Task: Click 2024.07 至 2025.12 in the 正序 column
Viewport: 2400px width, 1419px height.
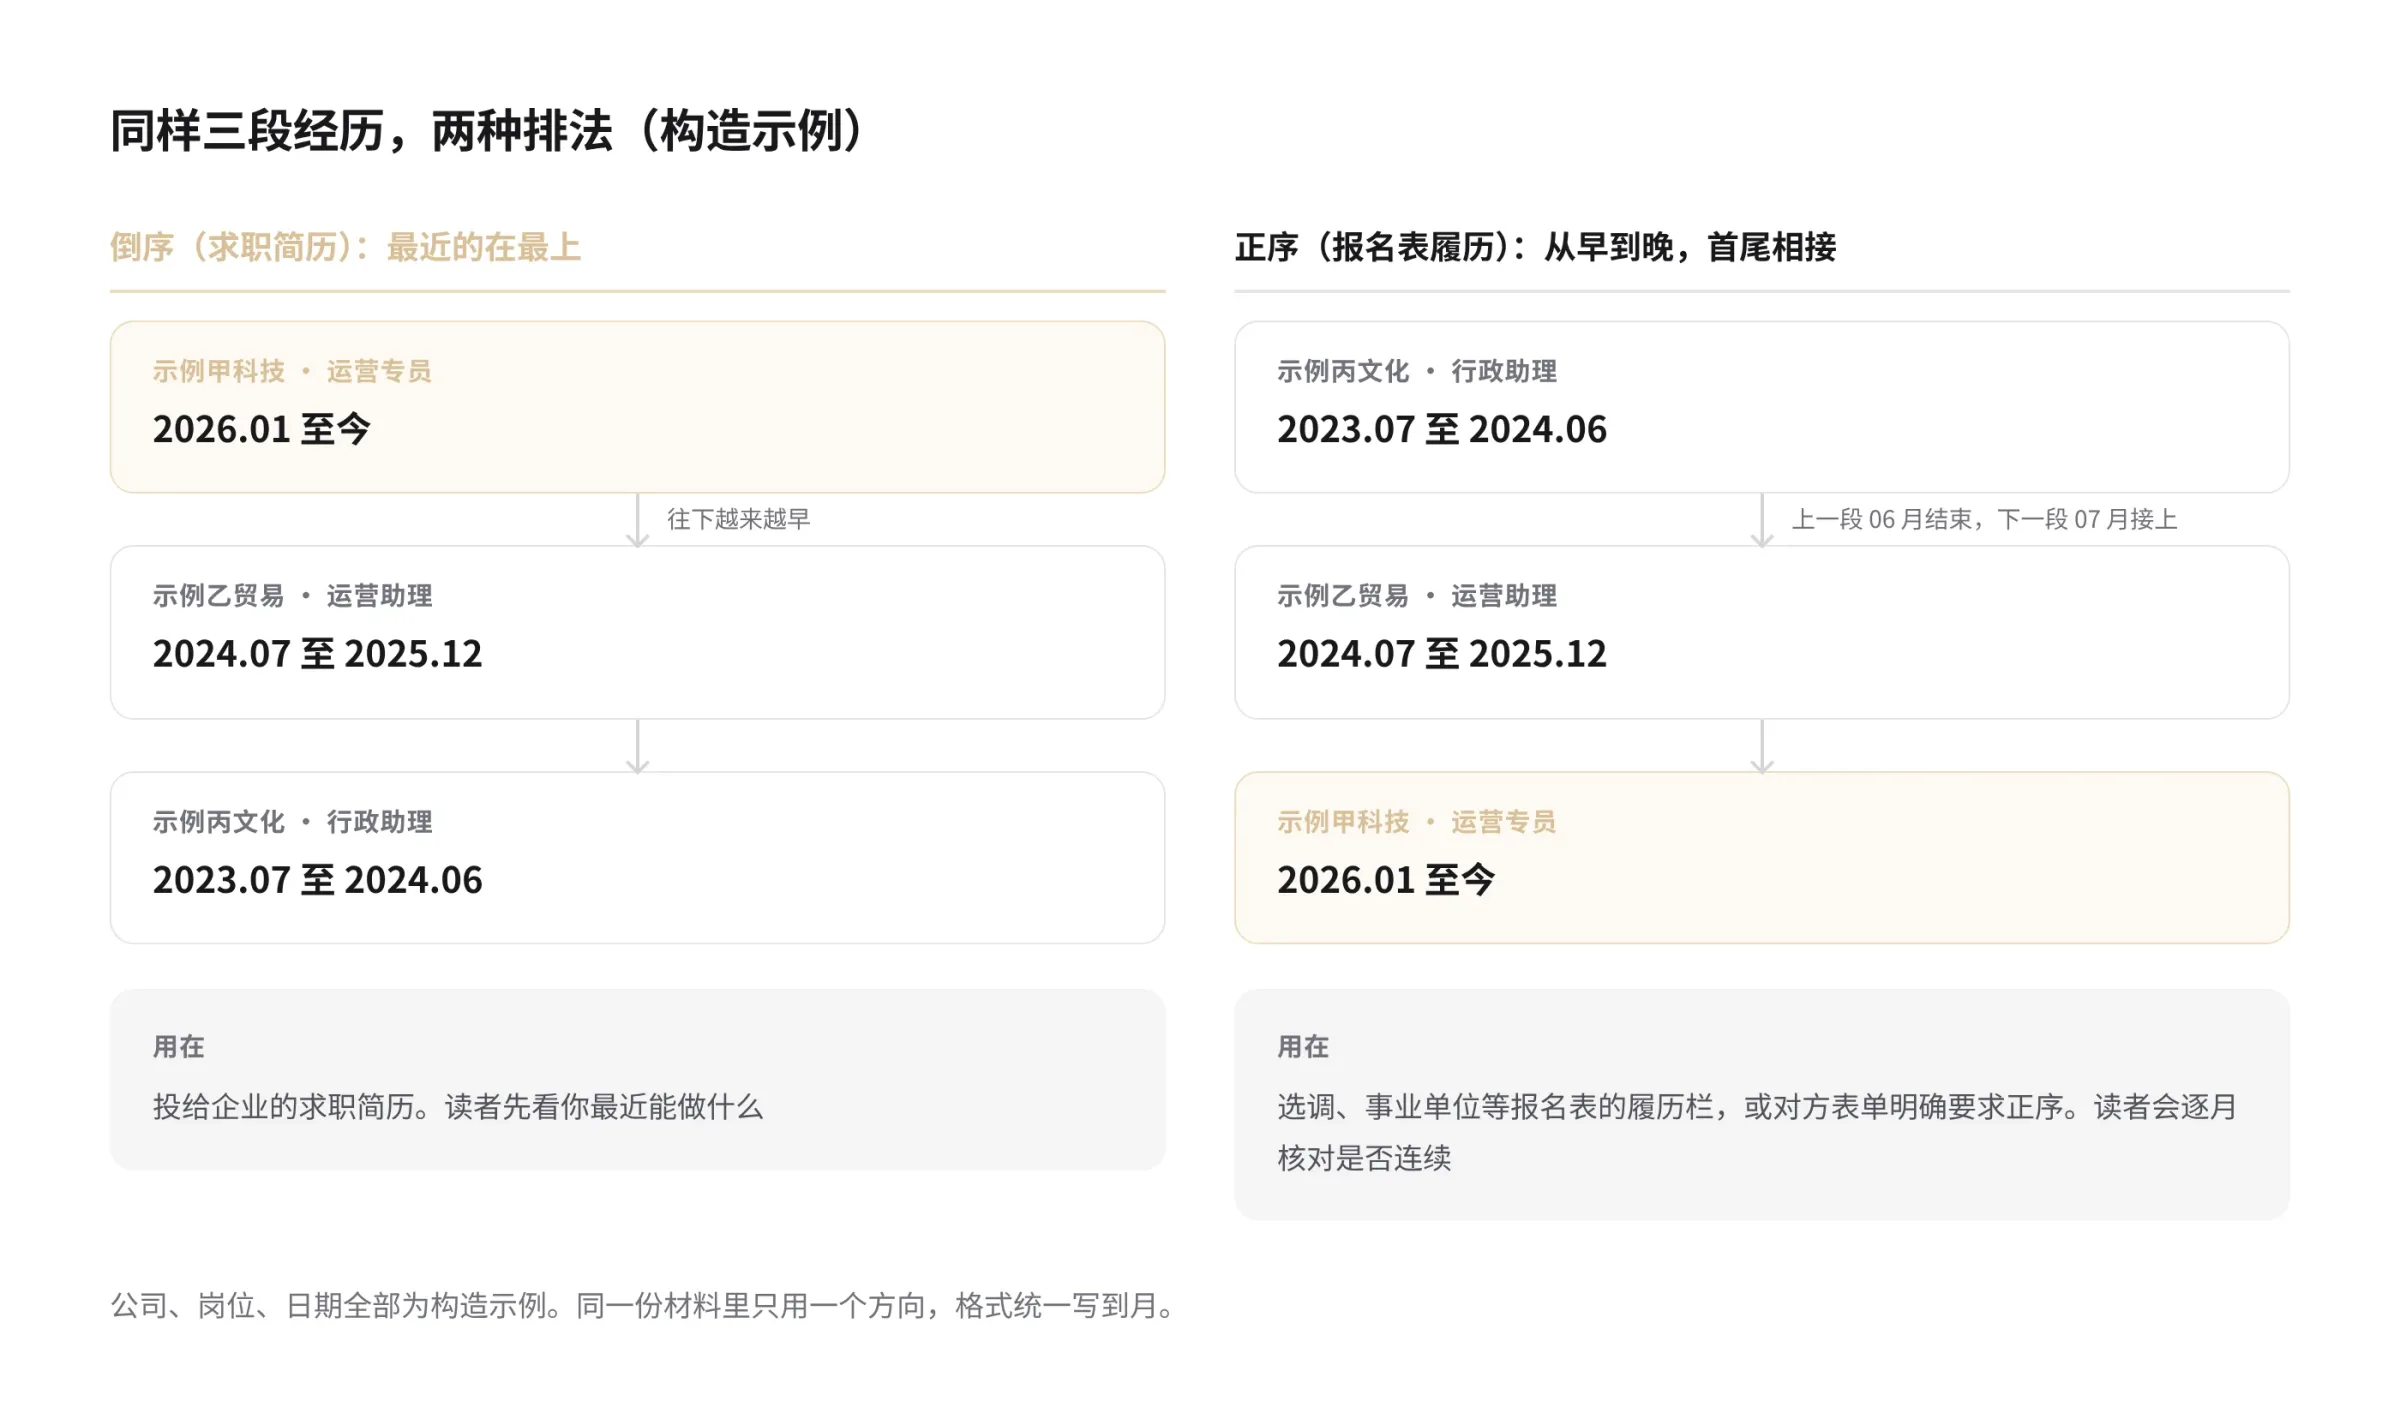Action: click(x=1442, y=654)
